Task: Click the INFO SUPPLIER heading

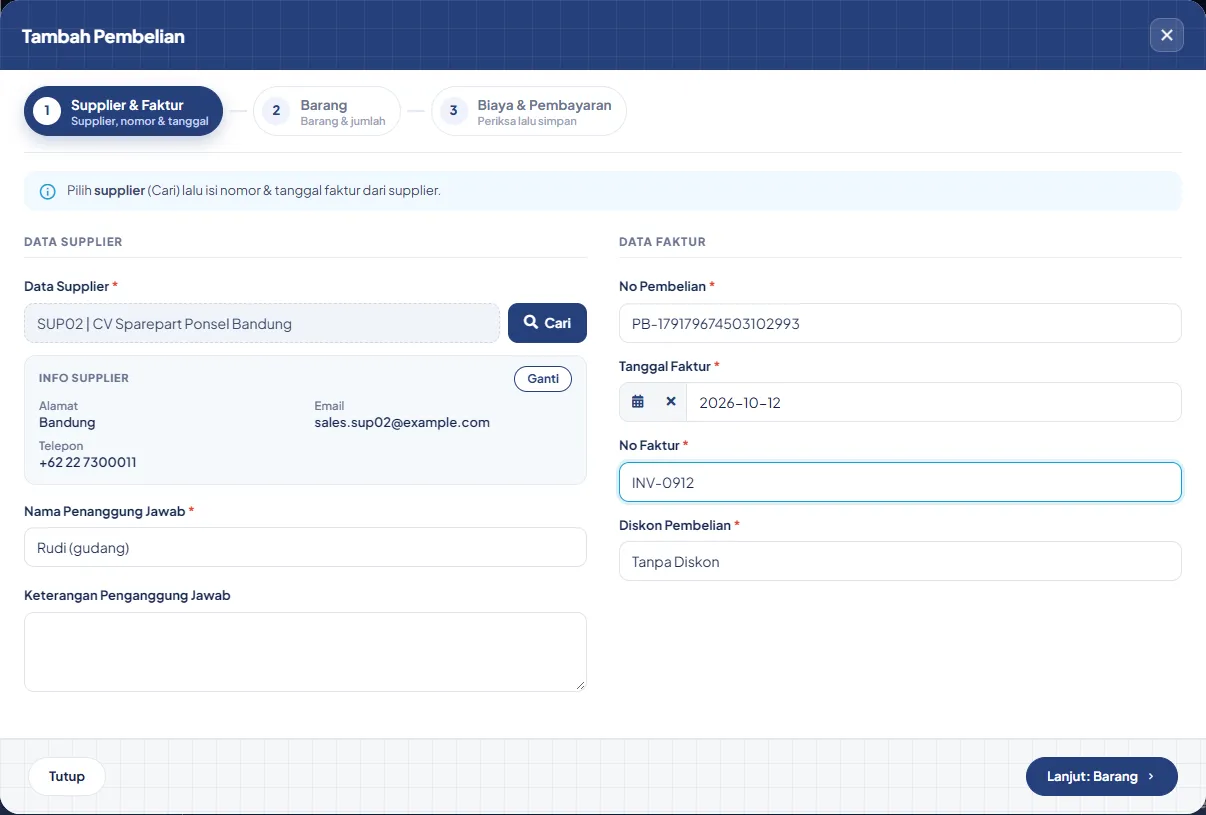Action: pyautogui.click(x=84, y=378)
